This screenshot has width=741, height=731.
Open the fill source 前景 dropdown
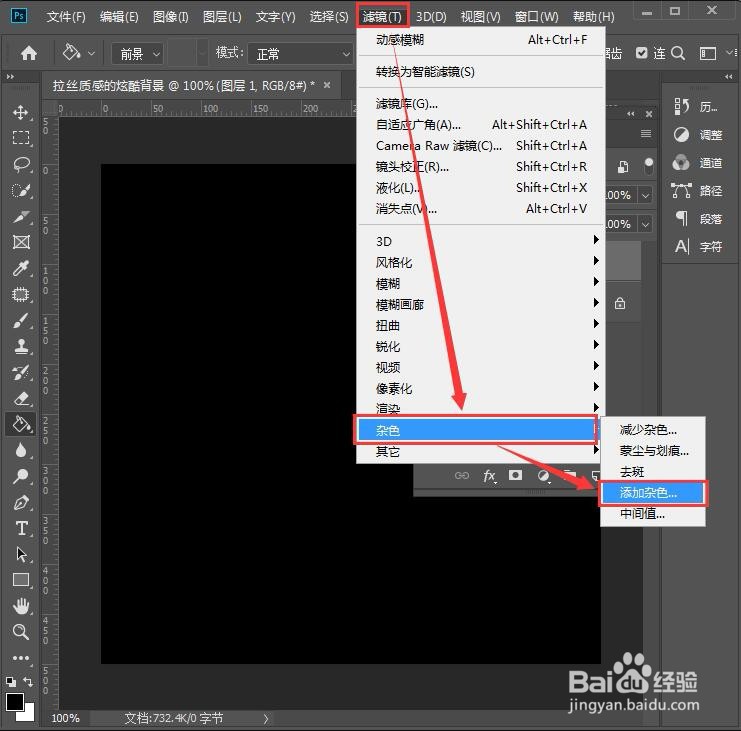click(x=138, y=54)
